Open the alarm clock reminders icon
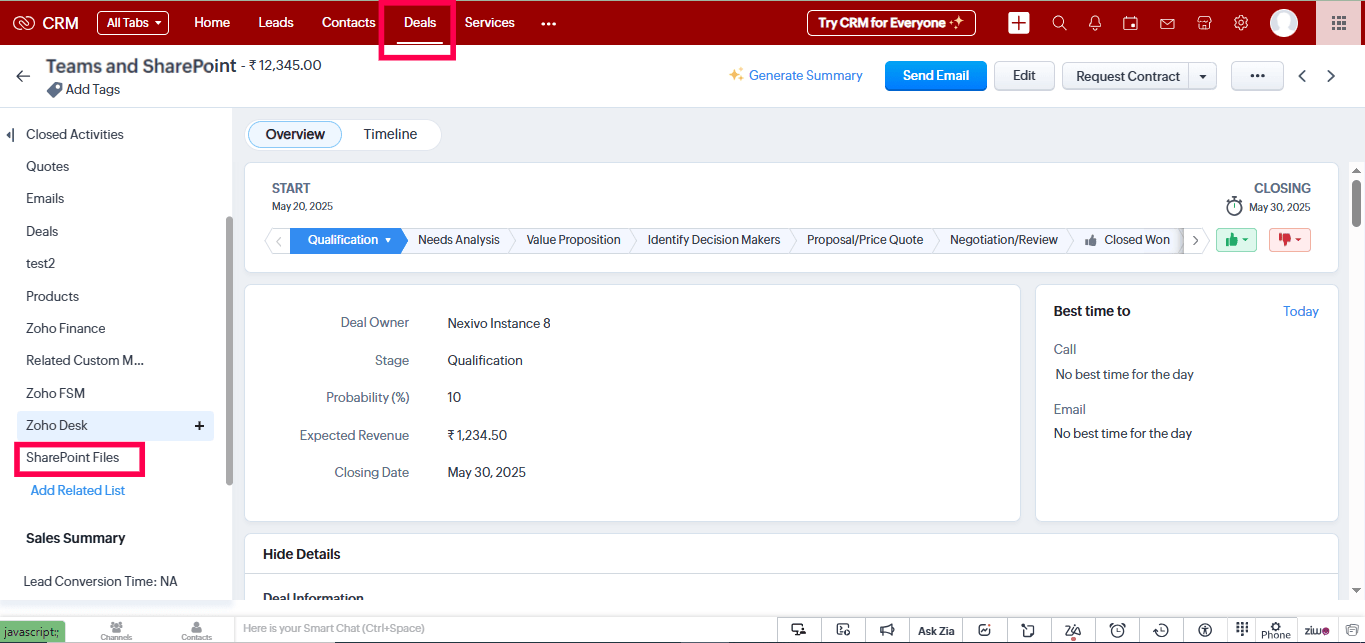1365x643 pixels. click(1118, 630)
